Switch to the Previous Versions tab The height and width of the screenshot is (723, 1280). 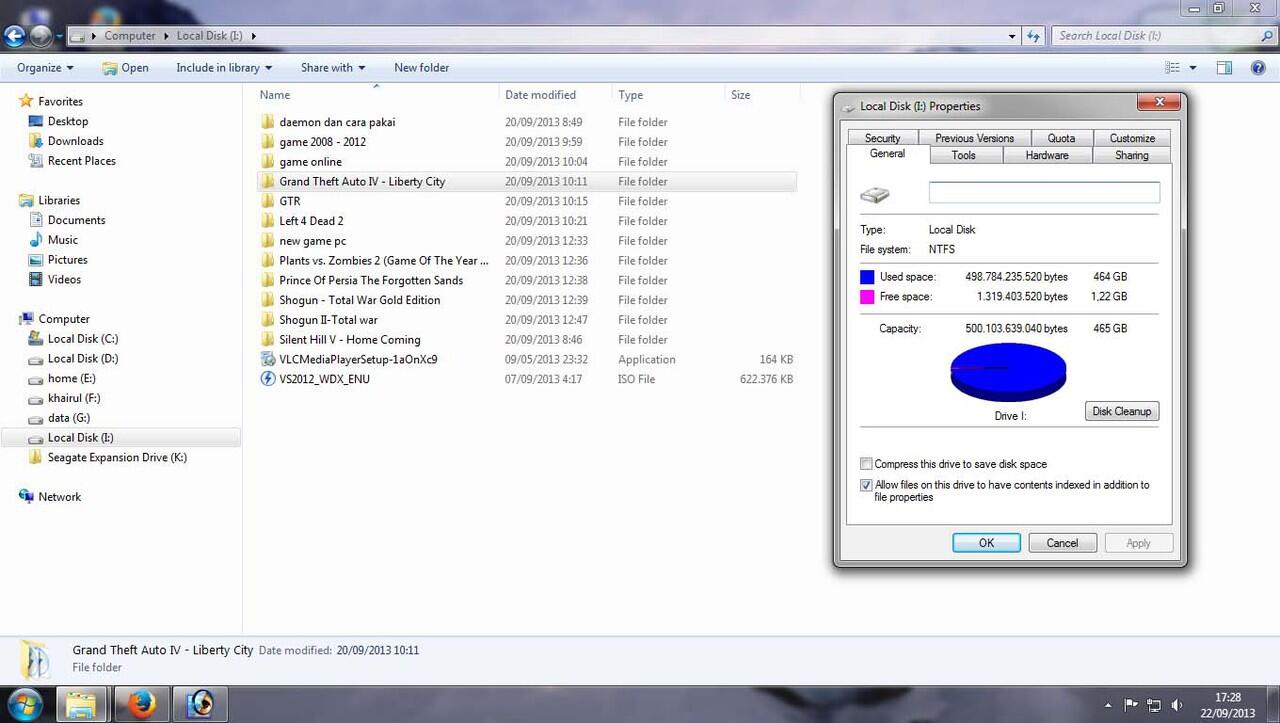point(974,138)
